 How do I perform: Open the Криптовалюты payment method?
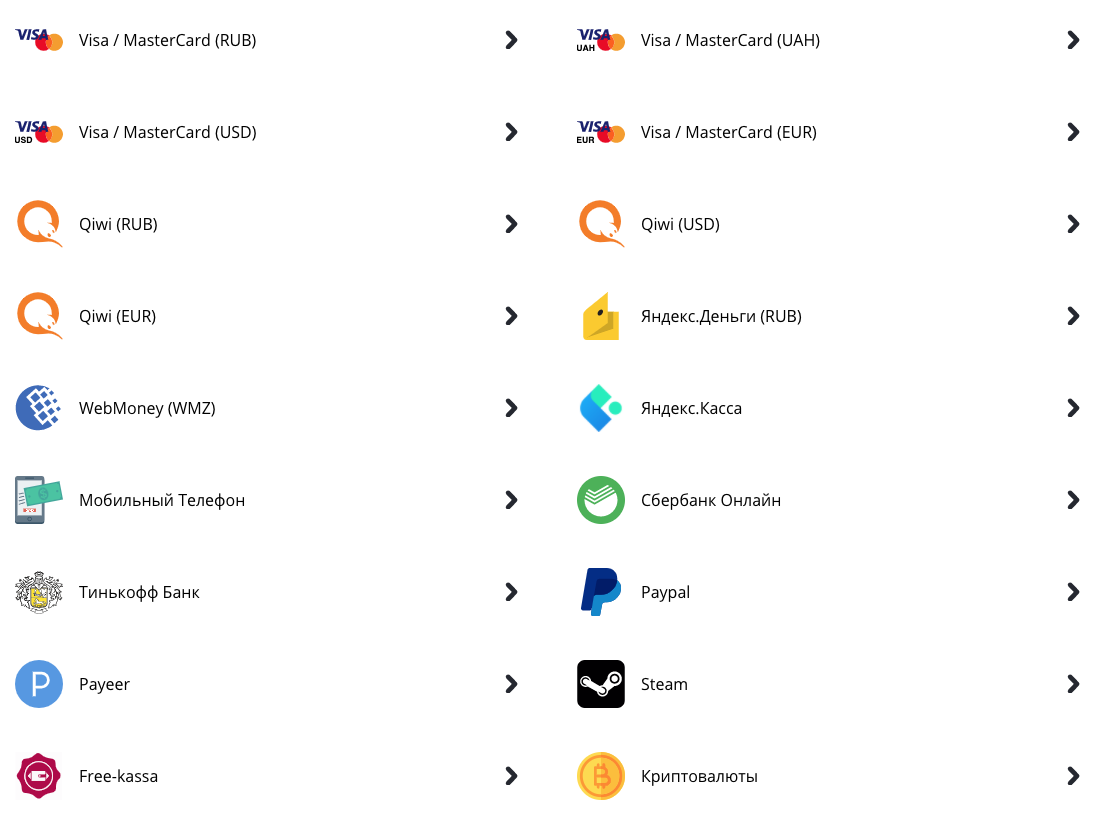[828, 776]
